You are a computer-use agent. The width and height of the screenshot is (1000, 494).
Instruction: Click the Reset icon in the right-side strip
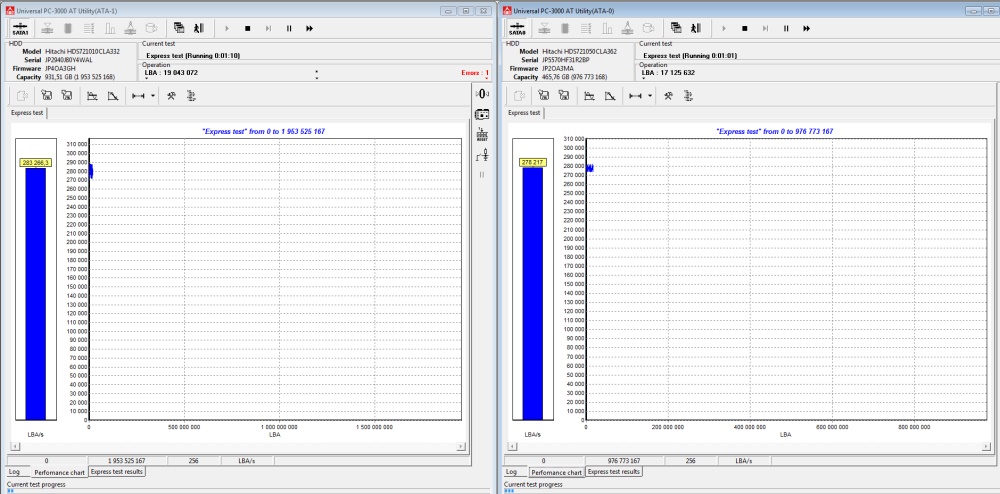pyautogui.click(x=481, y=135)
